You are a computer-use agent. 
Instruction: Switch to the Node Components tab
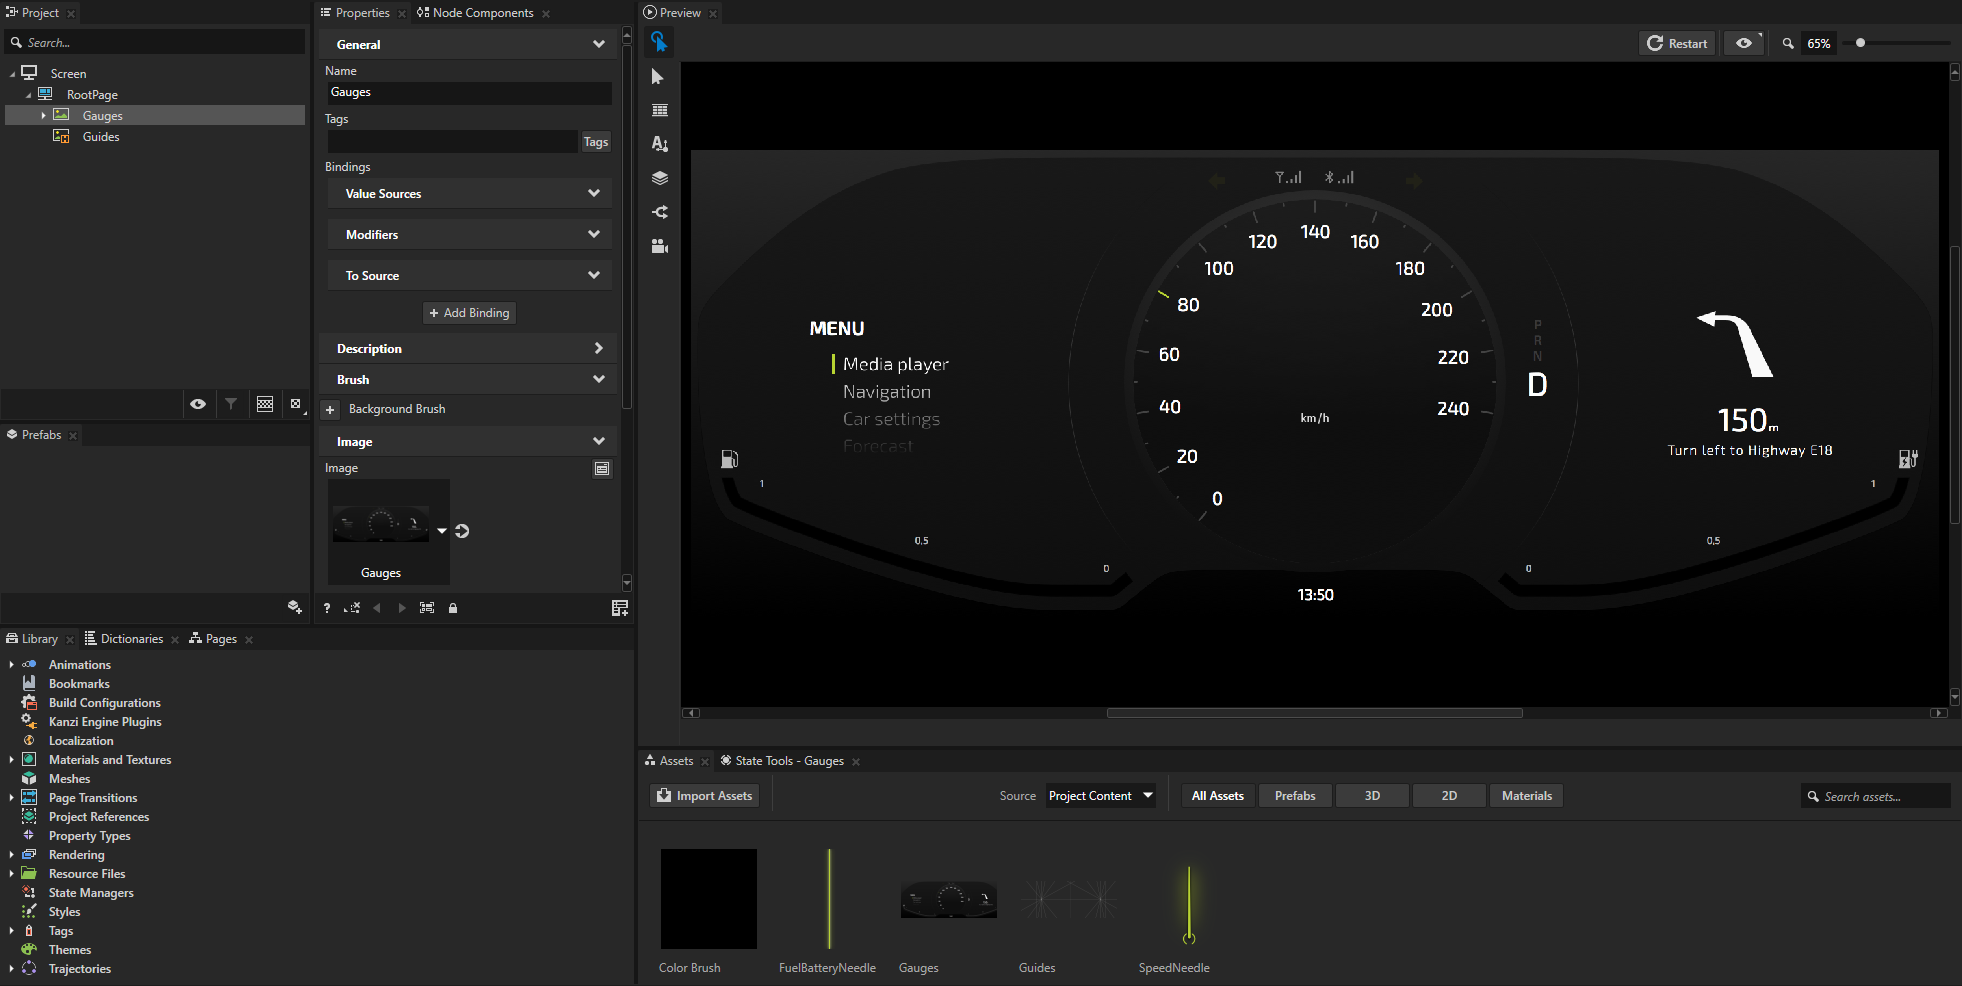(x=482, y=13)
